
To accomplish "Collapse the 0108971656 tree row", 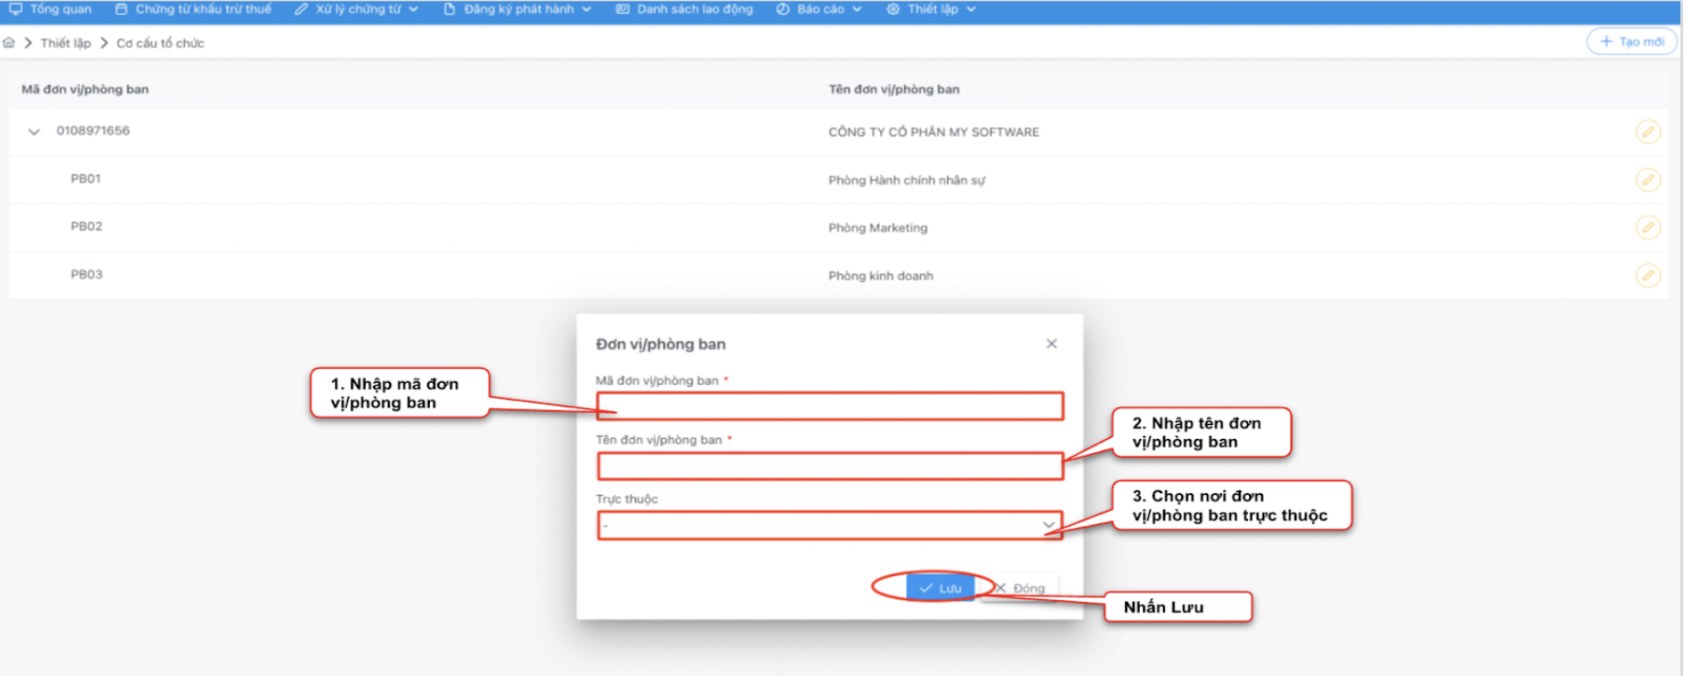I will click(34, 132).
